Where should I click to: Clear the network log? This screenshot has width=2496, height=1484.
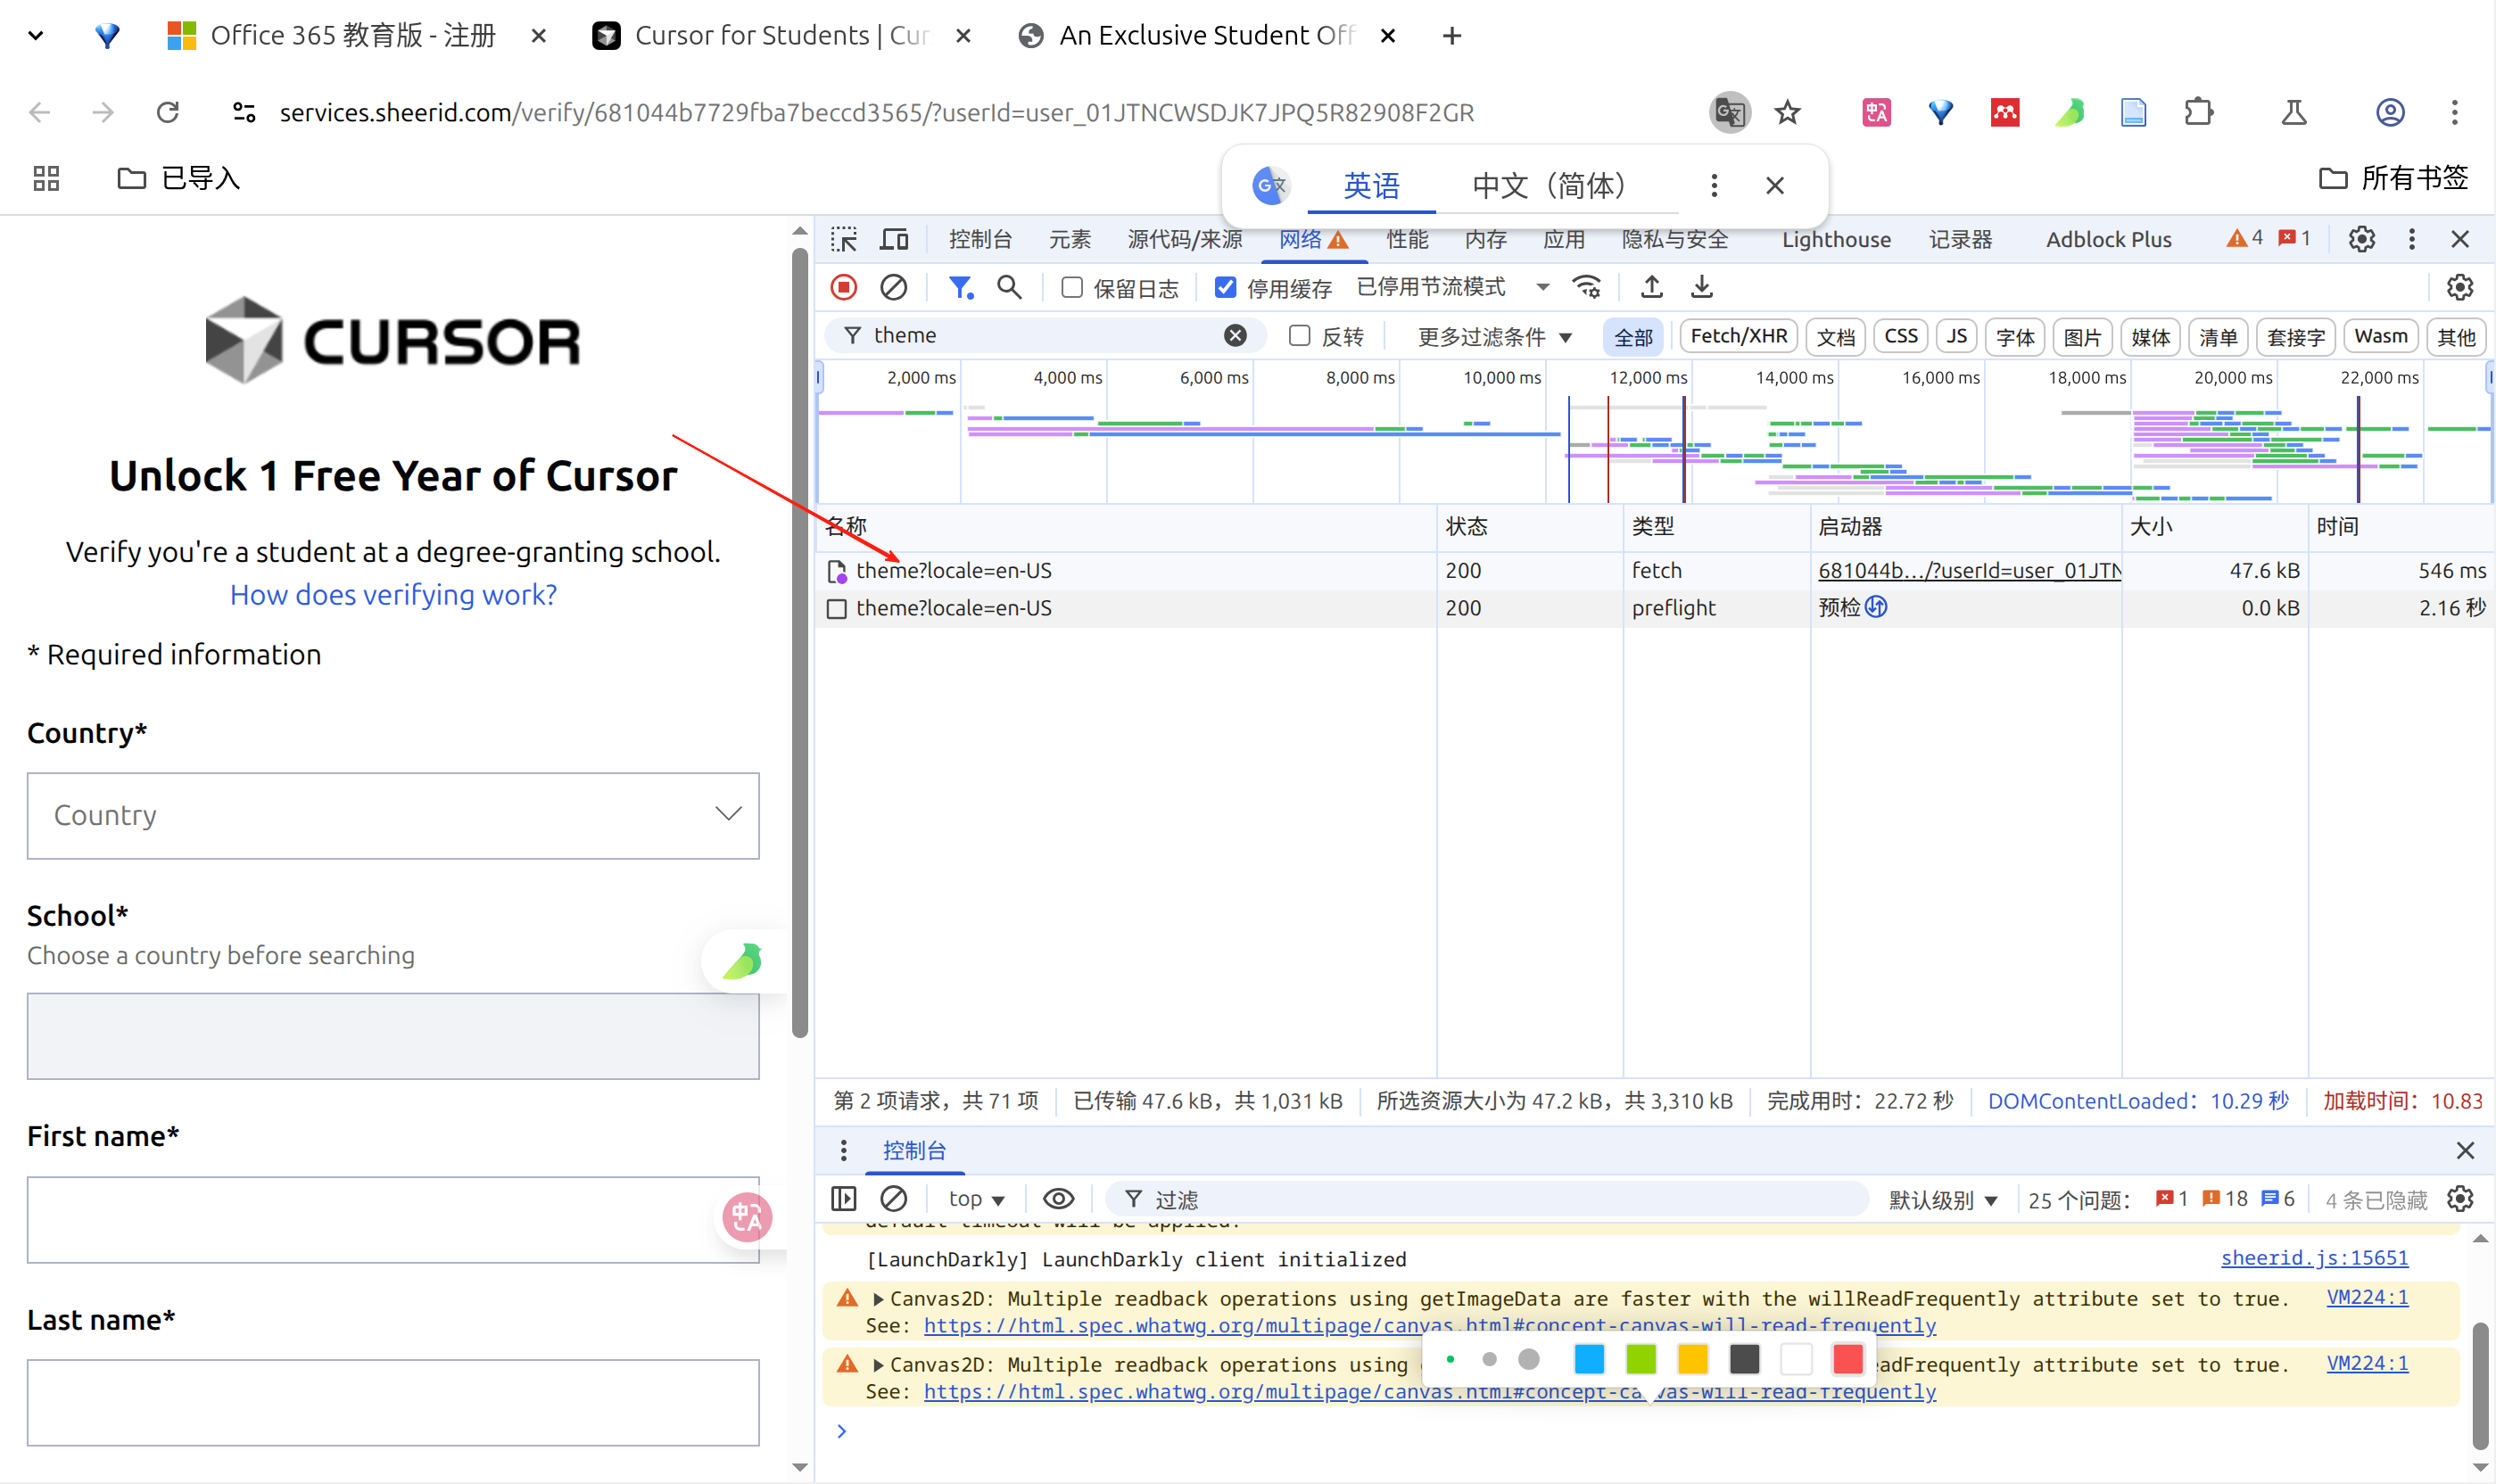pyautogui.click(x=893, y=288)
